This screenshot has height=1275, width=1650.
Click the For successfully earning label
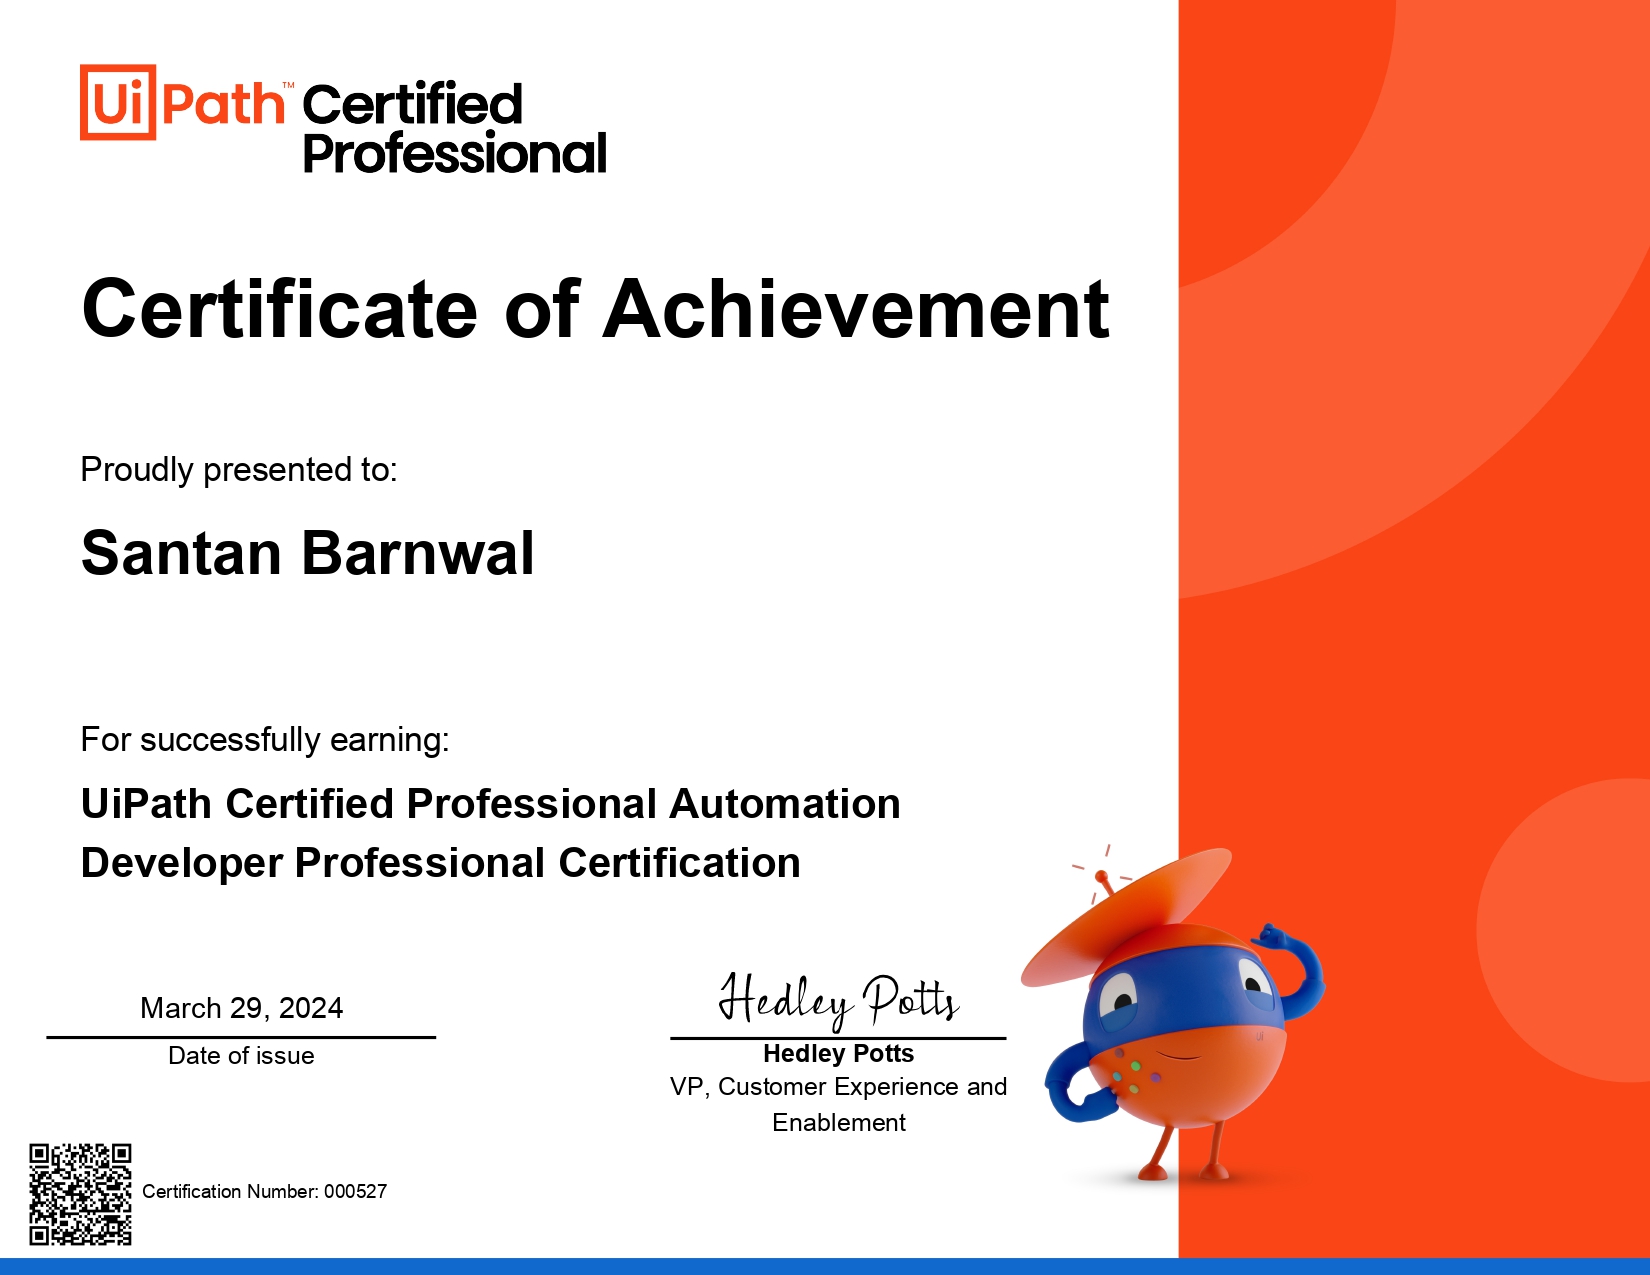265,739
